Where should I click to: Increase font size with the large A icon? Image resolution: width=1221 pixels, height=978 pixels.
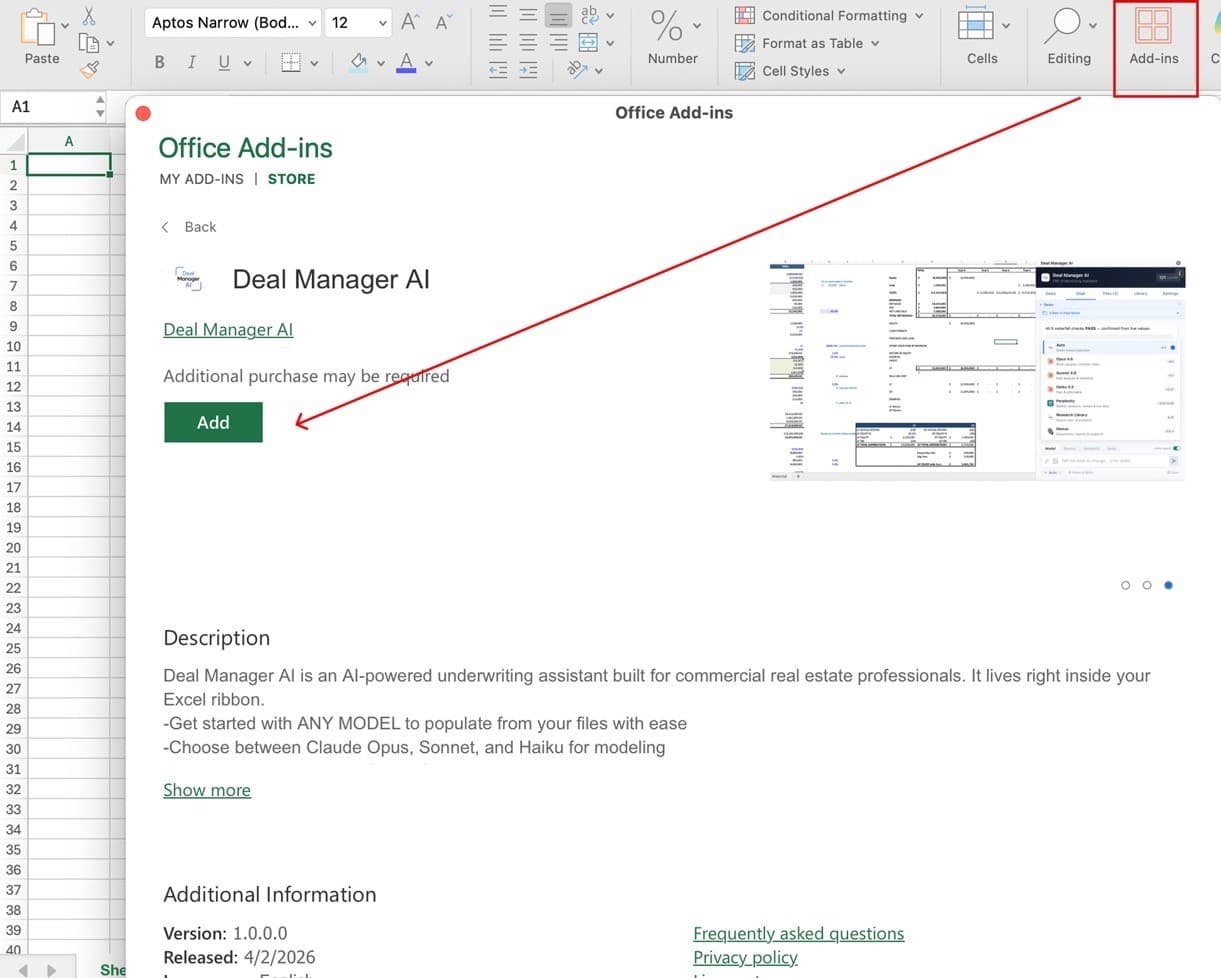click(409, 22)
